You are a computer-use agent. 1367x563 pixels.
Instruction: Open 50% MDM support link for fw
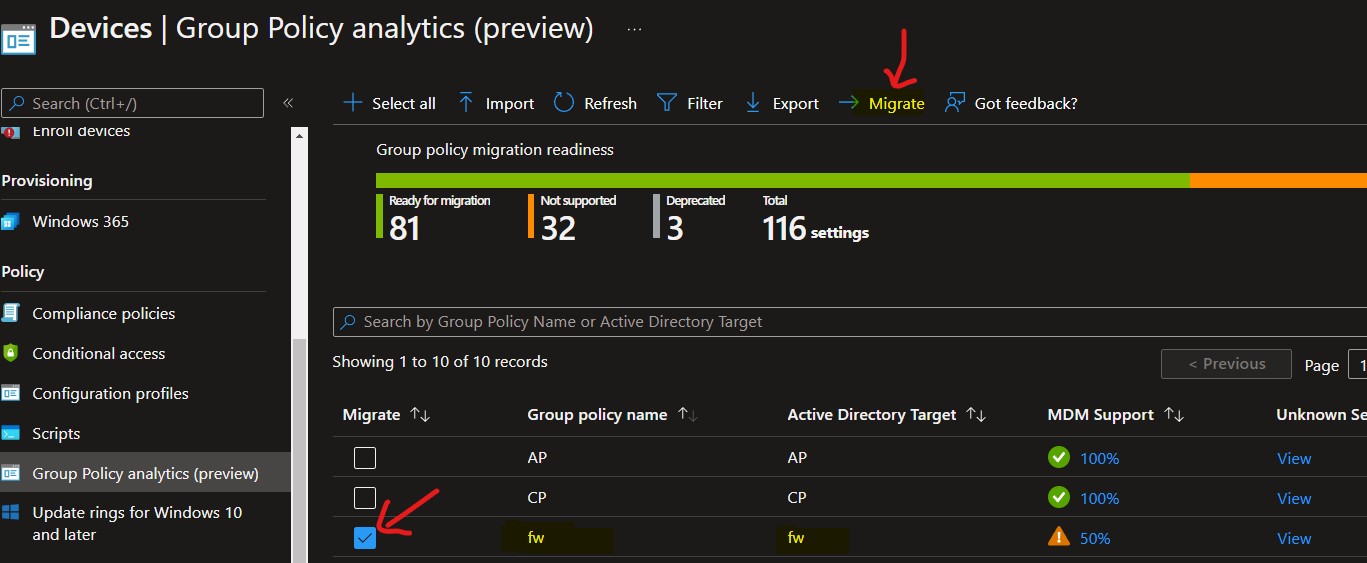tap(1095, 538)
